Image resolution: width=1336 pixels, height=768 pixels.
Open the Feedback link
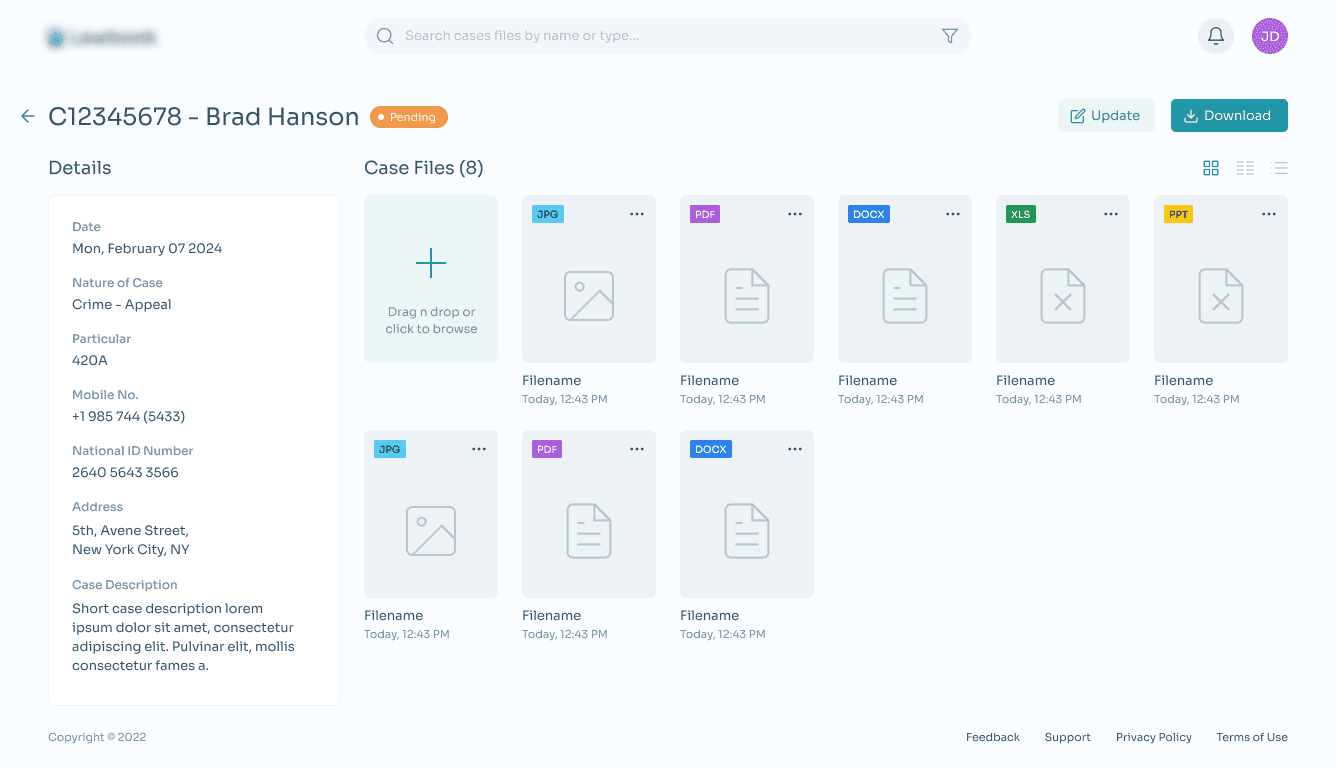click(x=993, y=737)
